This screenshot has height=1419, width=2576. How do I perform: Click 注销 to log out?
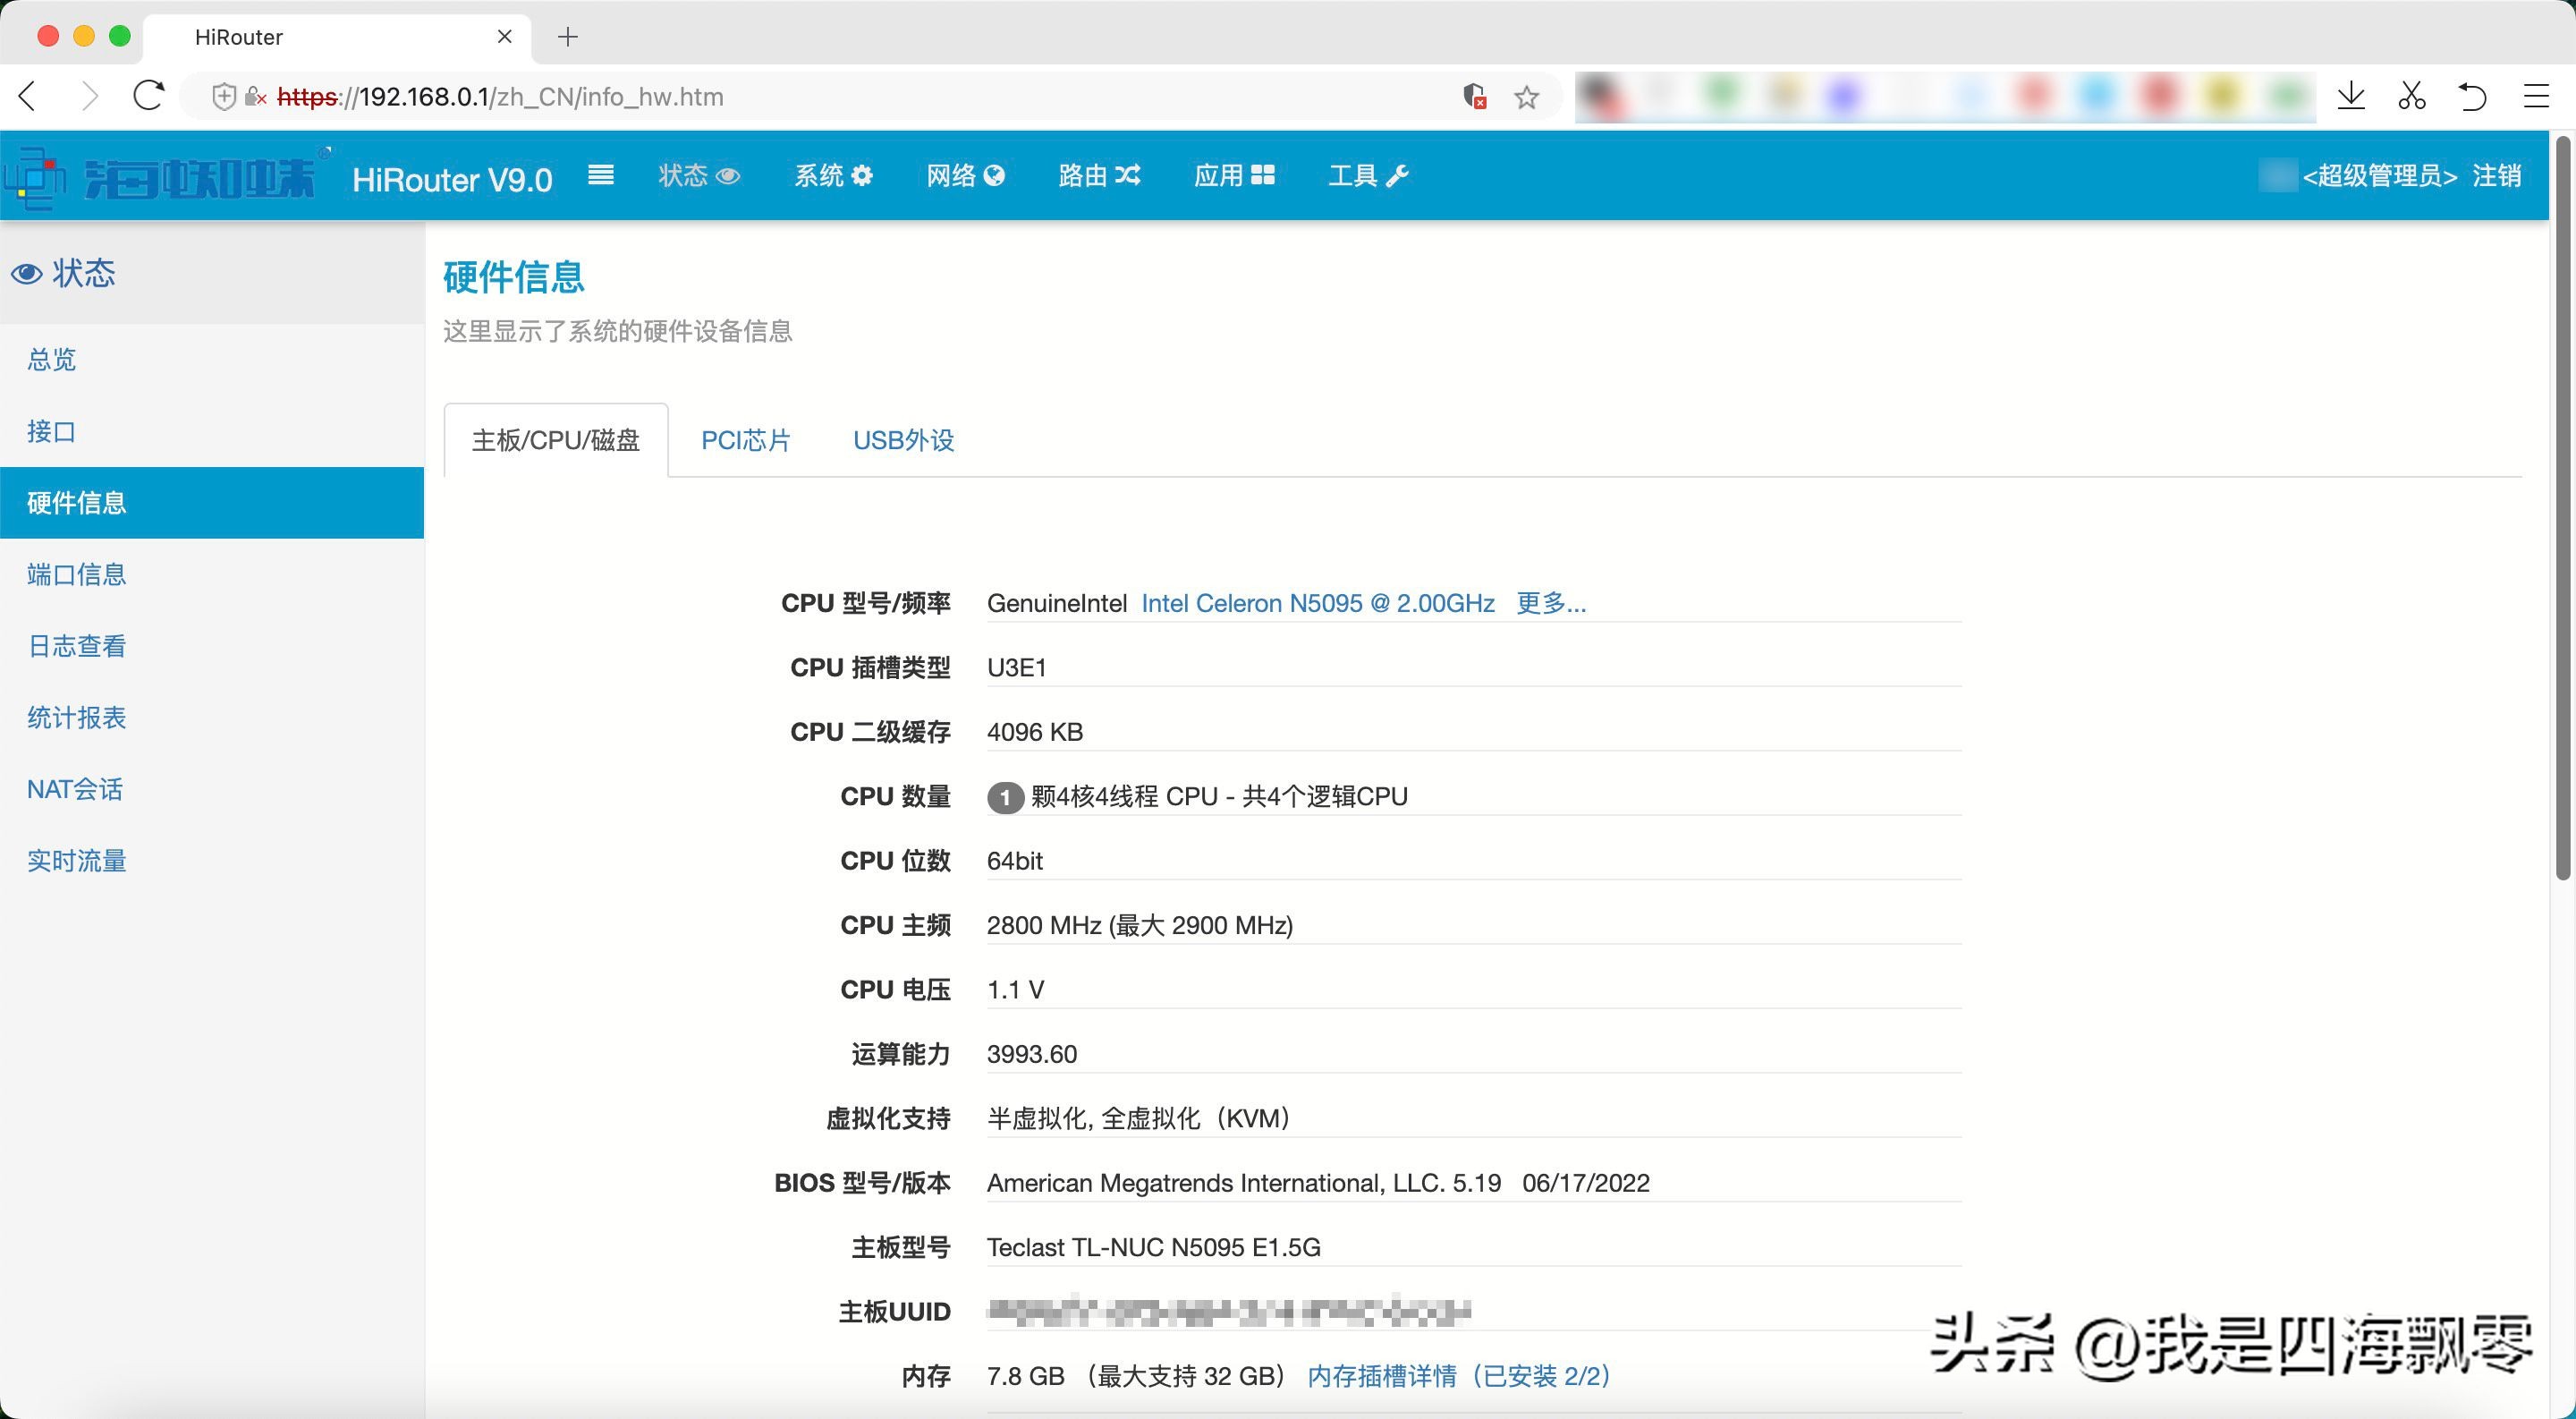coord(2496,176)
